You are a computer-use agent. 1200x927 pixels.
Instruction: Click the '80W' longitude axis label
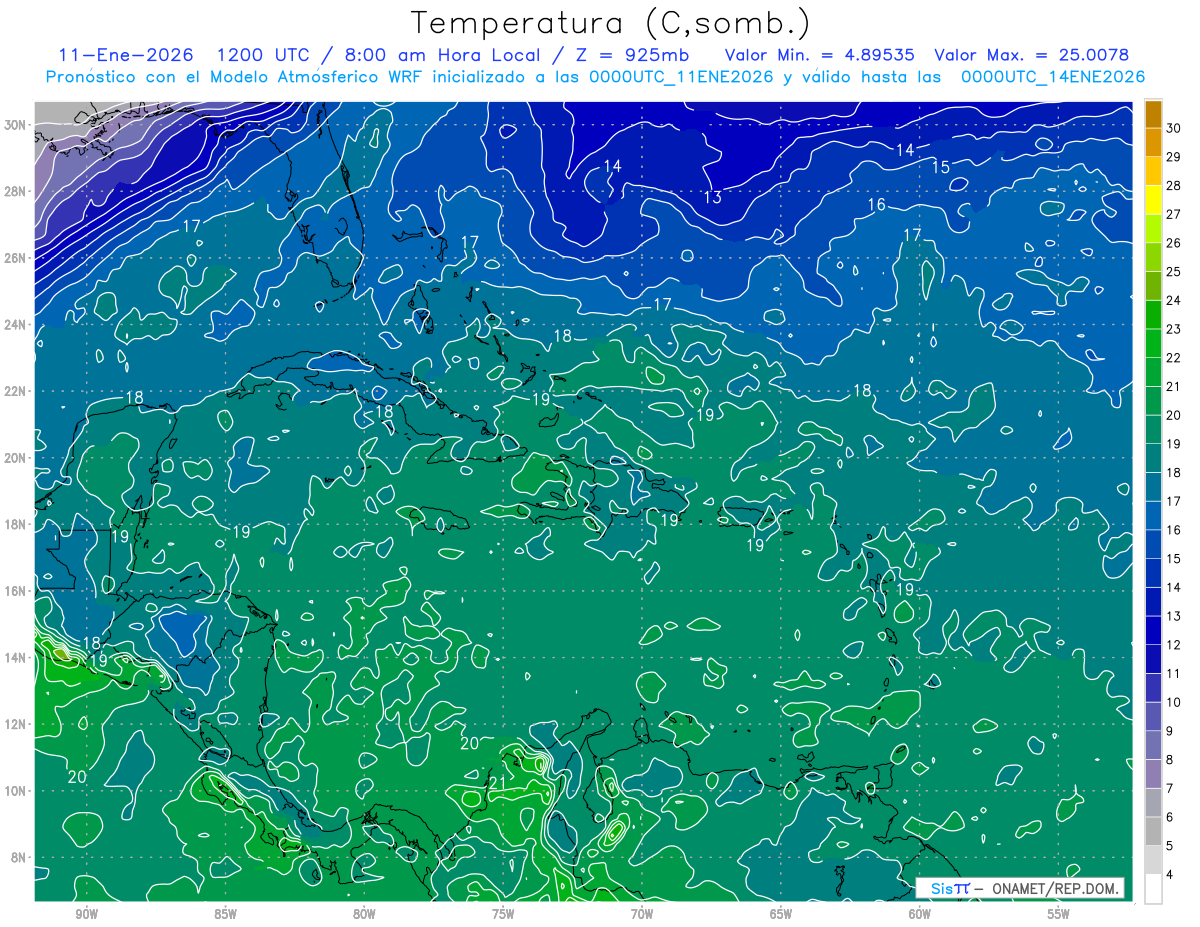coord(364,915)
